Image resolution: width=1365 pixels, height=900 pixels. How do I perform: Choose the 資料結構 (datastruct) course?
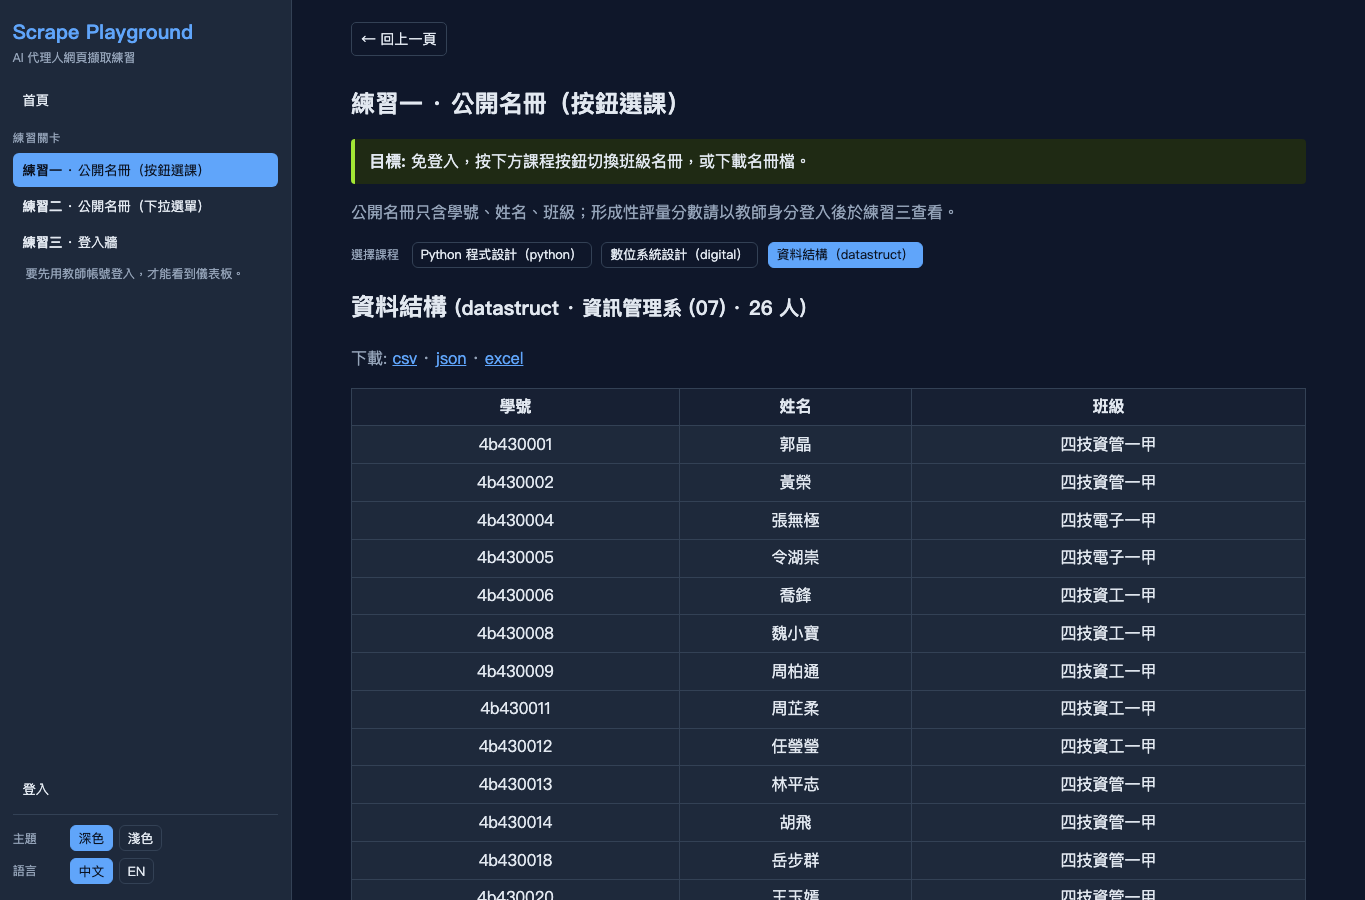click(845, 255)
